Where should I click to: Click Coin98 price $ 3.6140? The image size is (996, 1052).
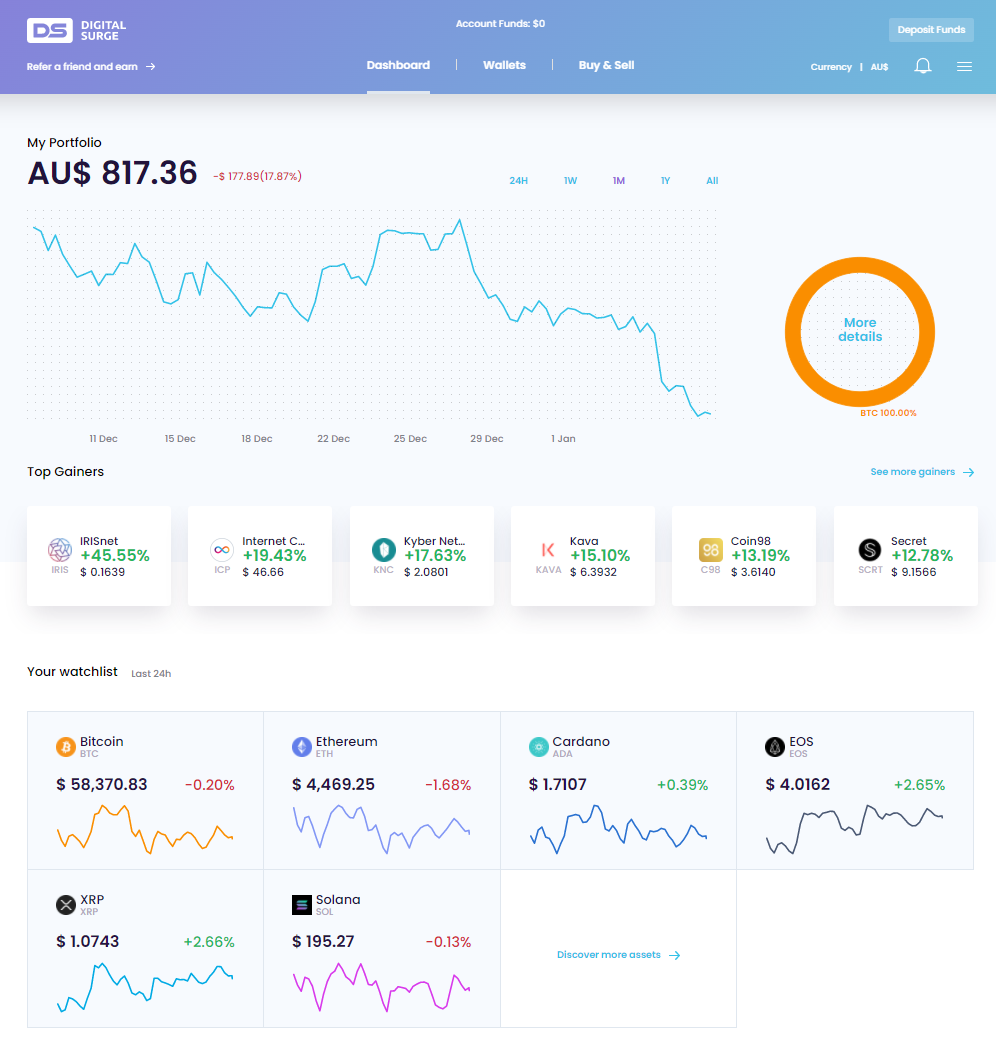pyautogui.click(x=753, y=572)
